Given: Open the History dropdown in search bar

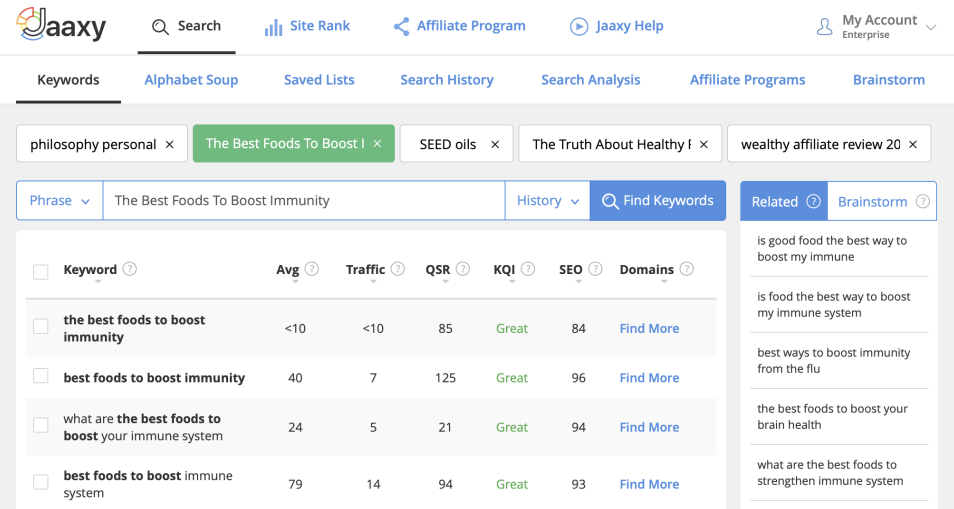Looking at the screenshot, I should point(548,201).
